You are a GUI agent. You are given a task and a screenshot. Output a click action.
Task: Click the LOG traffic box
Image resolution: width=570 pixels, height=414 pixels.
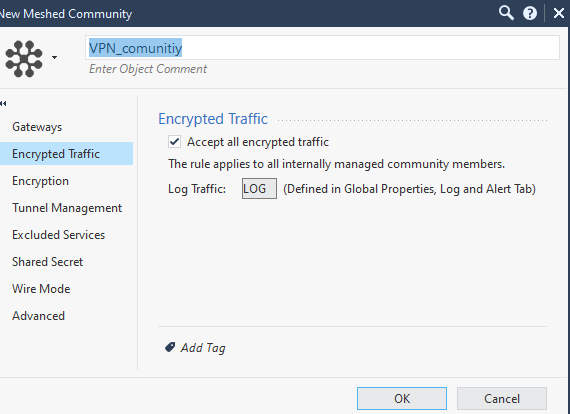(259, 189)
